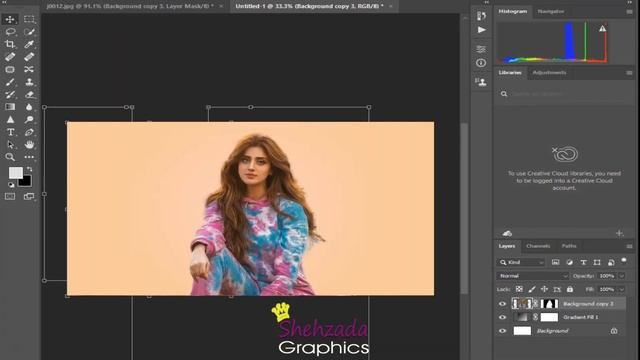Screen dimensions: 640x360
Task: Click the Creative Cloud sync icon in Libraries
Action: tap(507, 233)
